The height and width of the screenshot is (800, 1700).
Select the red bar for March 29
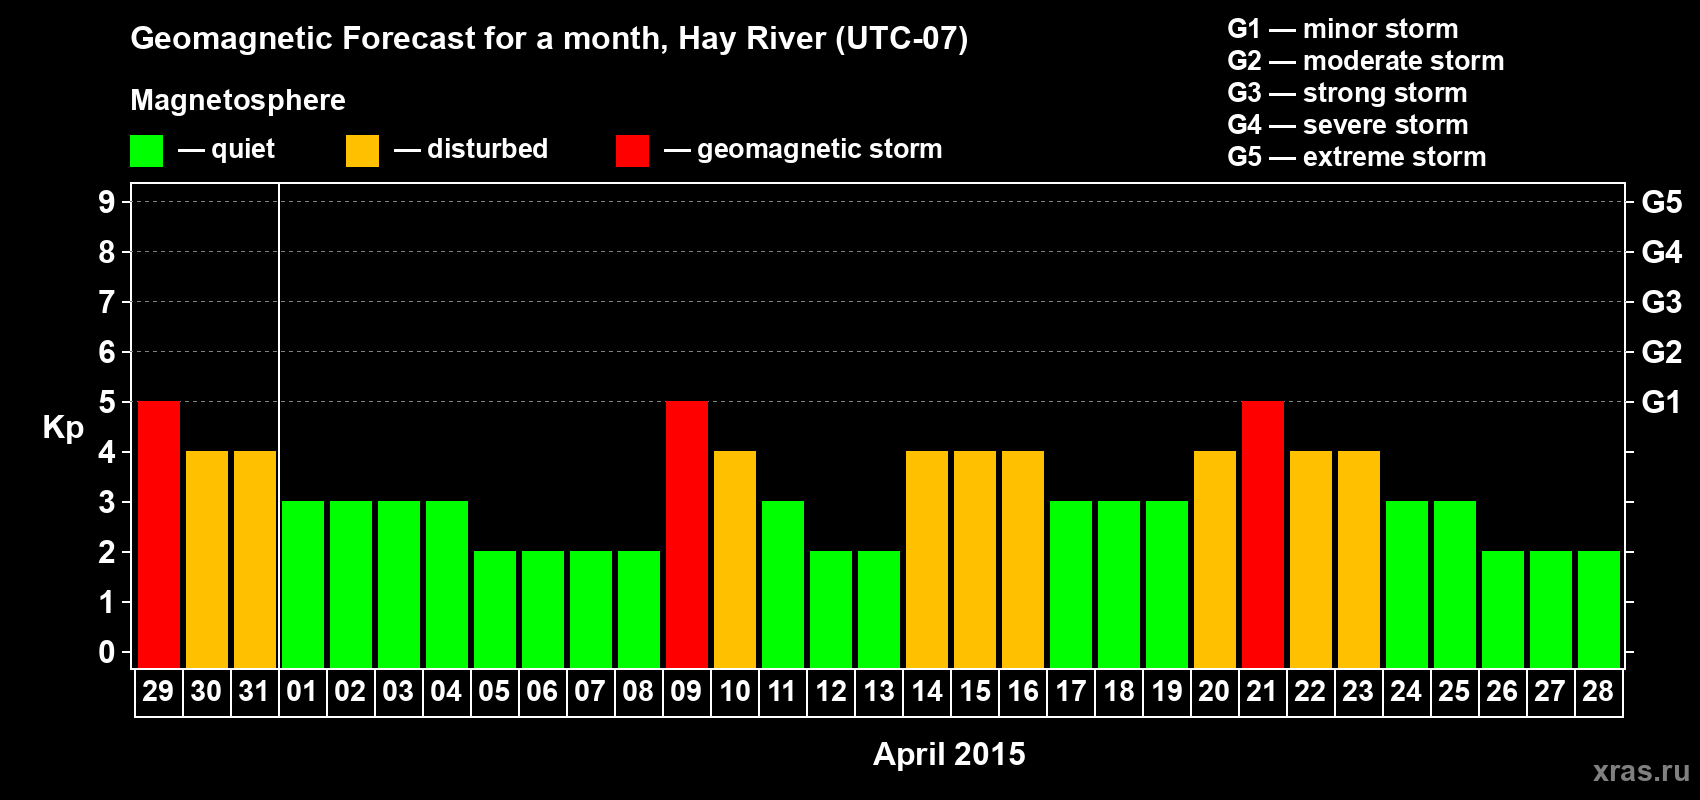tap(159, 534)
